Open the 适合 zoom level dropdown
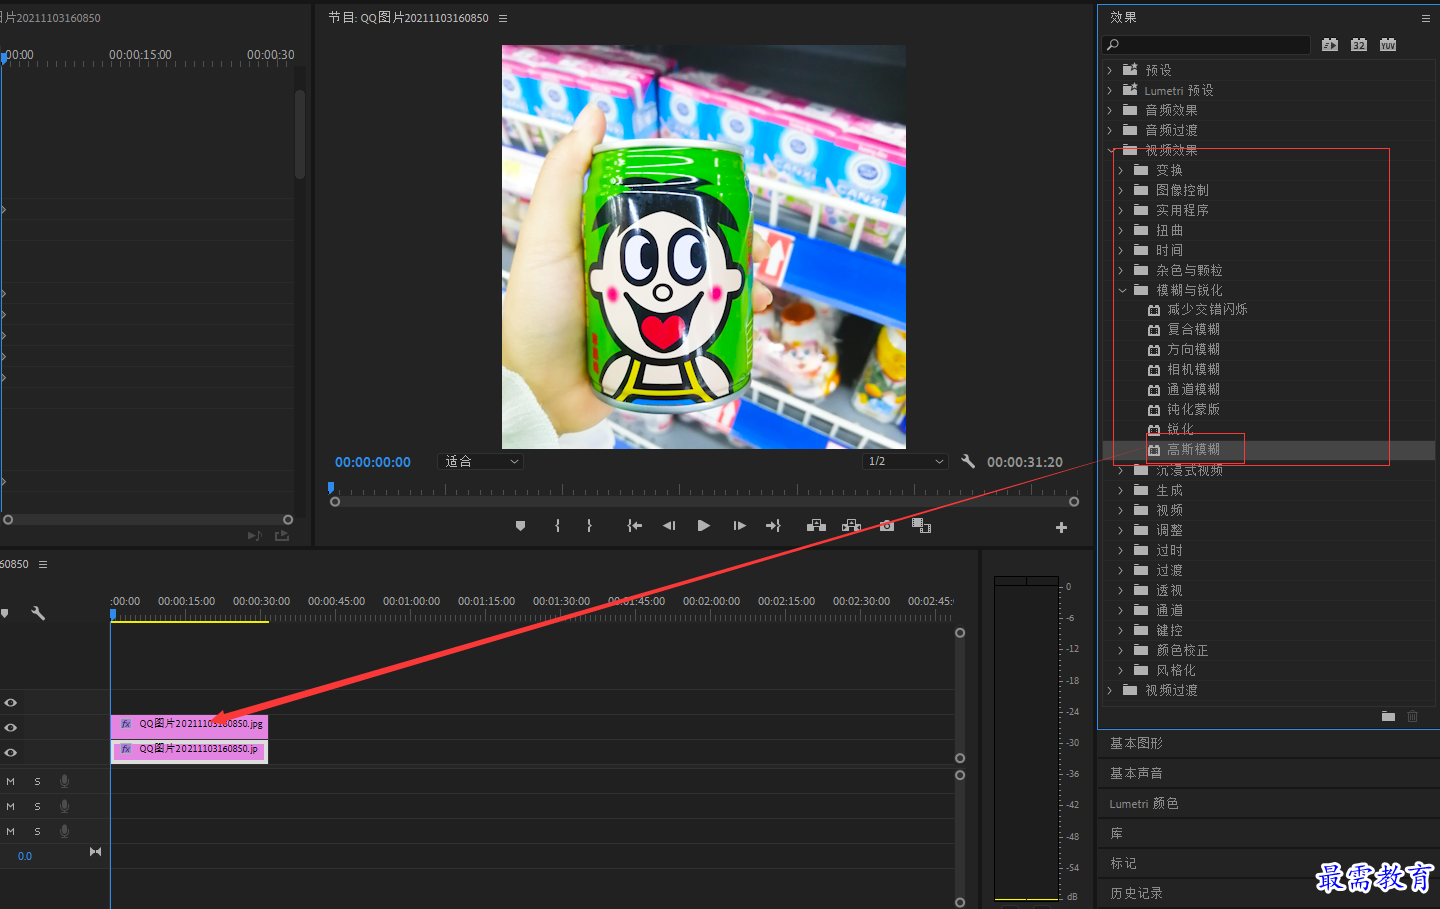Viewport: 1440px width, 909px height. 481,461
